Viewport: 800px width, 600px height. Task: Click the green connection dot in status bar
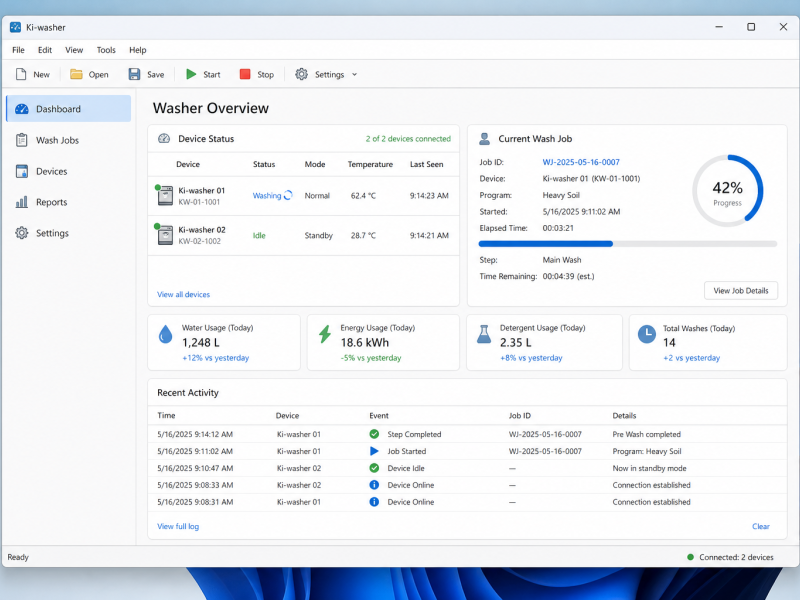(x=690, y=557)
